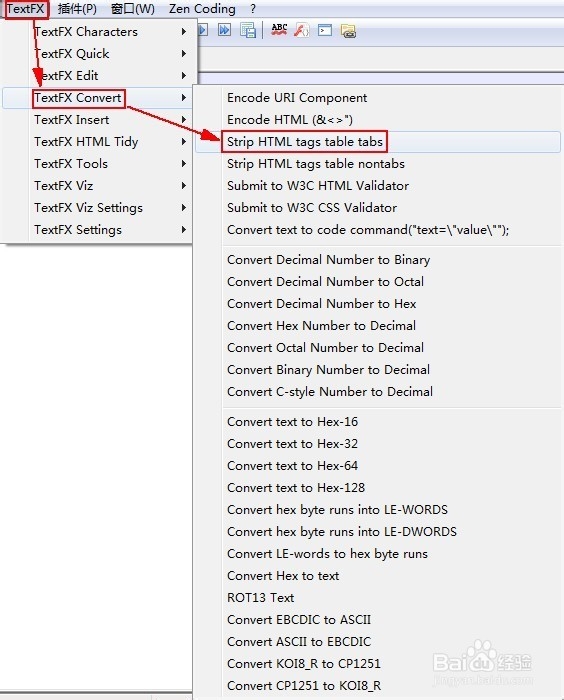Click the save recorded macro icon
Viewport: 564px width, 700px height.
point(248,30)
